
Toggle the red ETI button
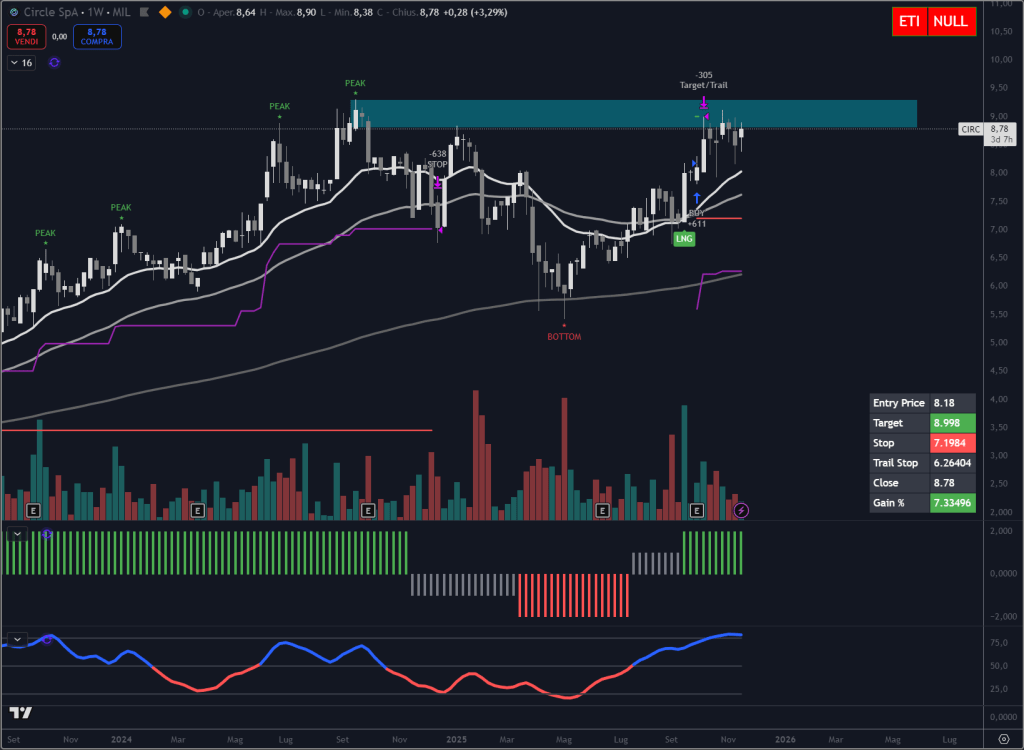[x=909, y=21]
